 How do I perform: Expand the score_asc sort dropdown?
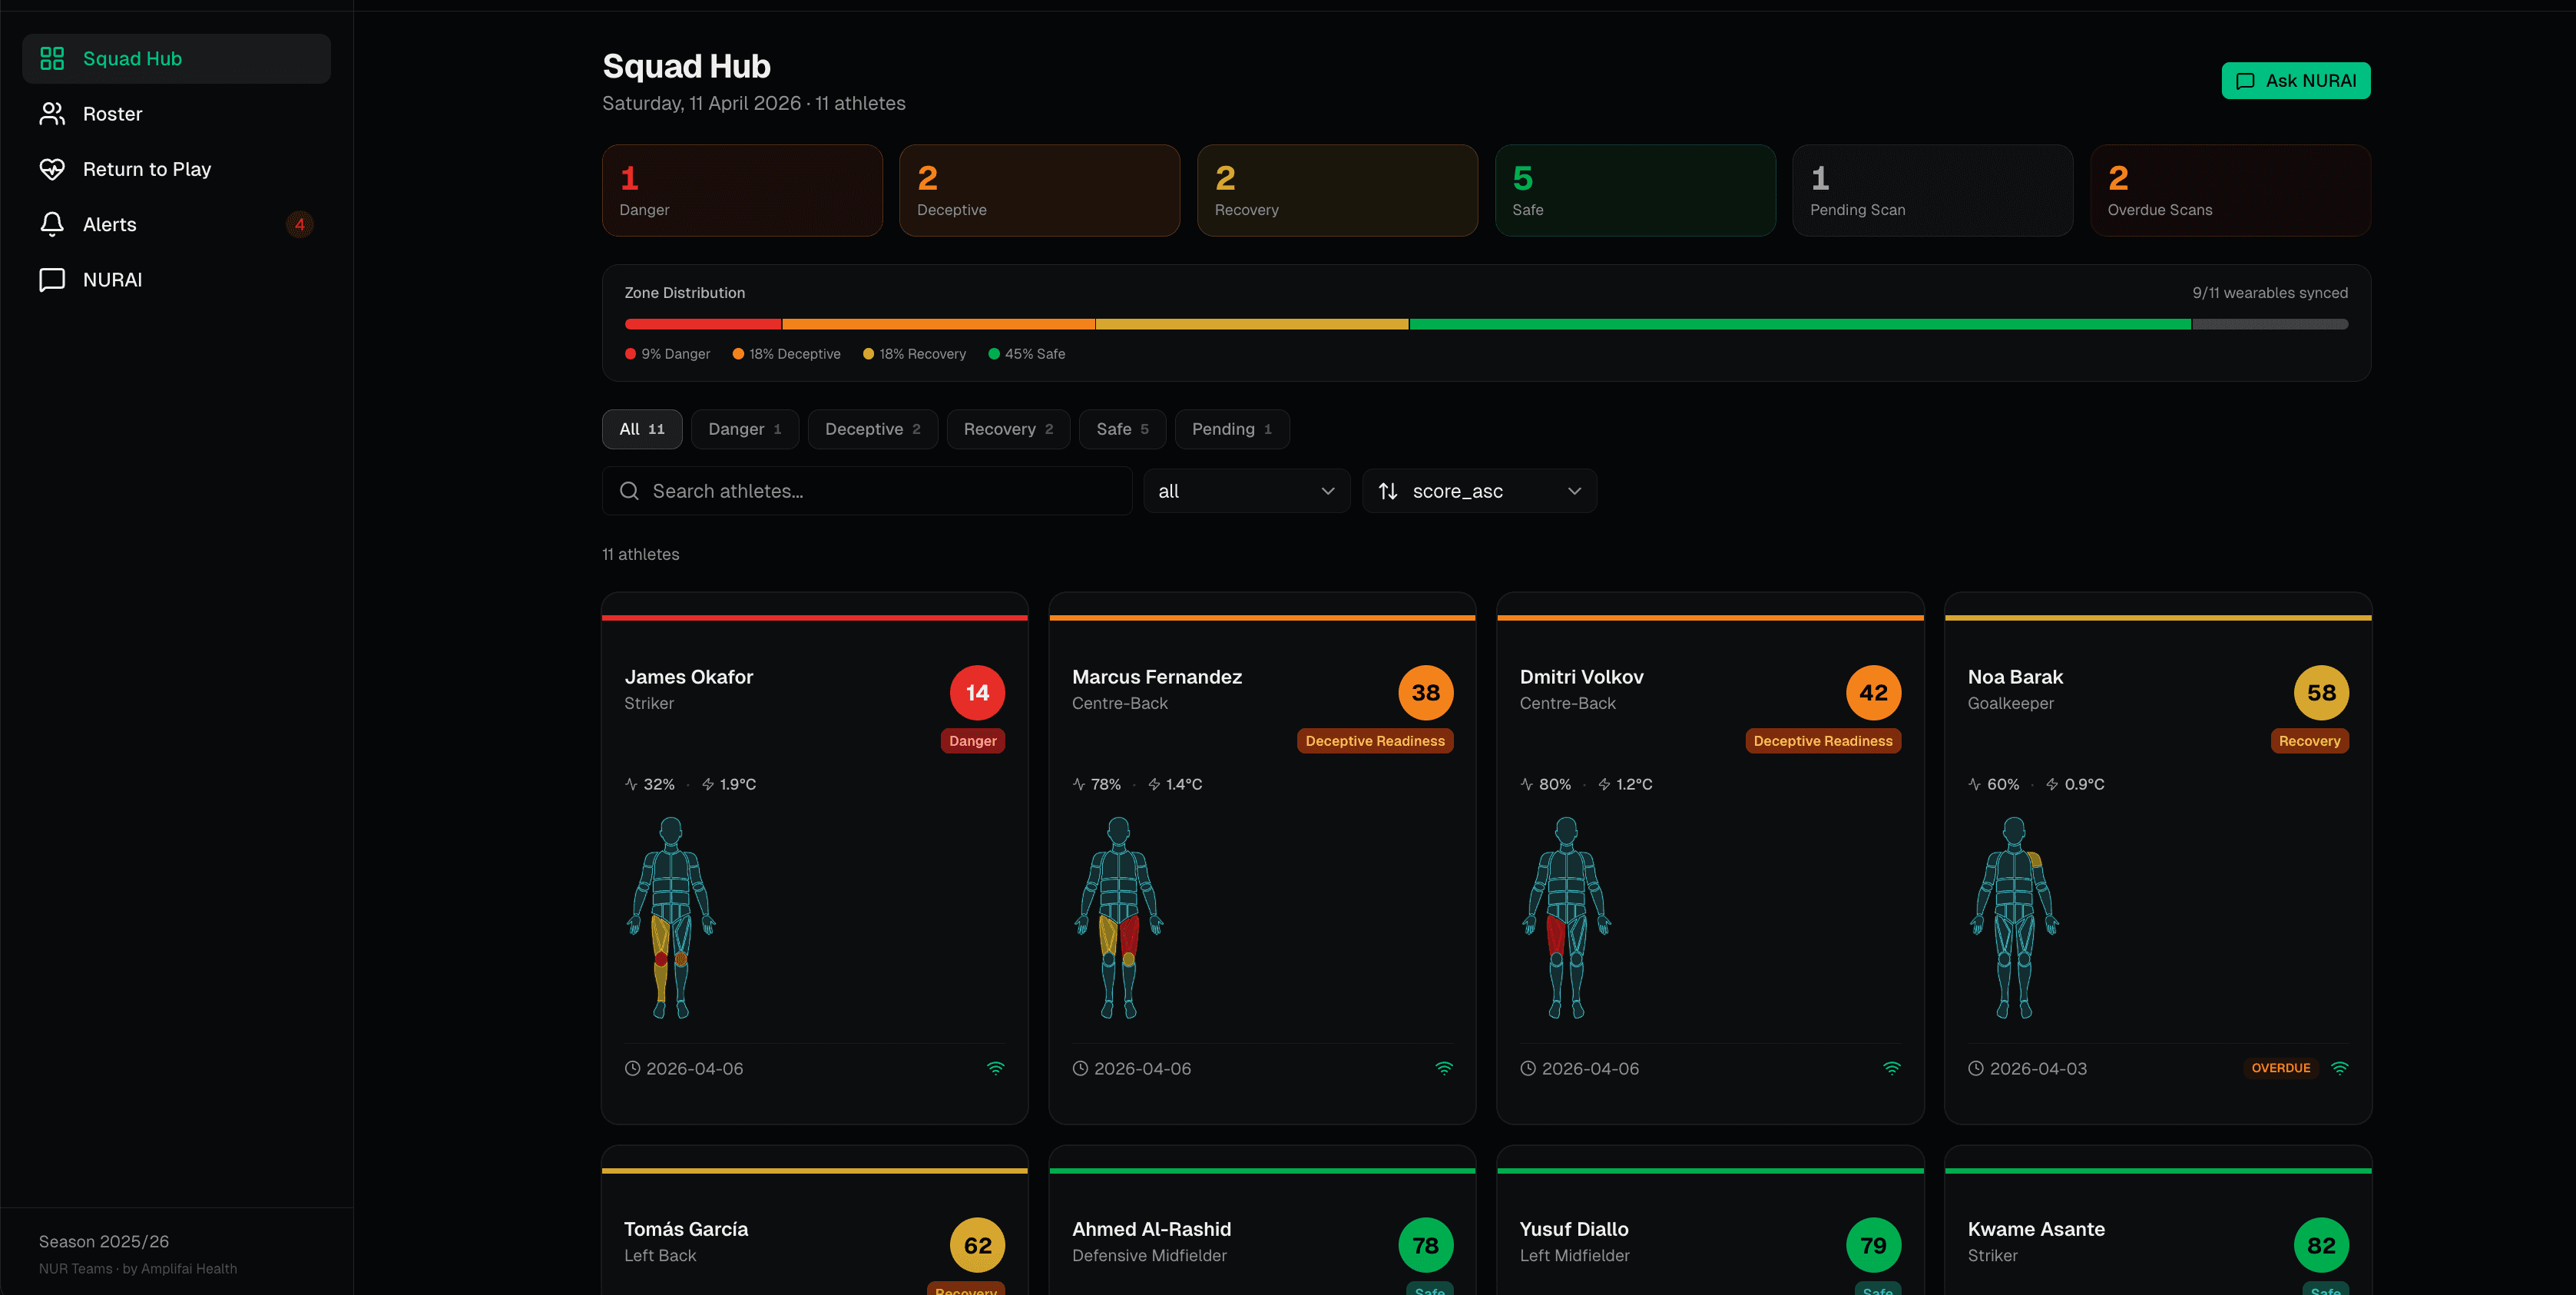[1479, 490]
